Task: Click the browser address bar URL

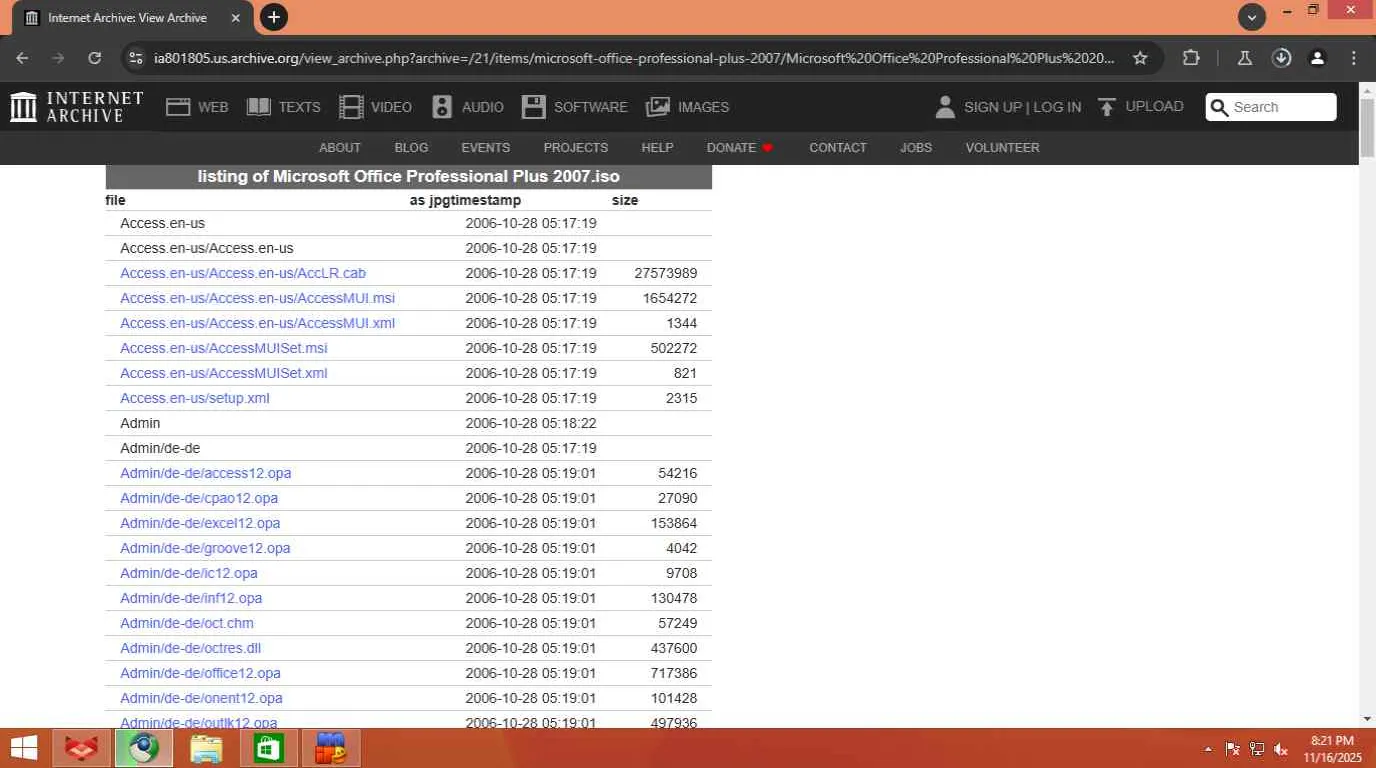Action: click(634, 58)
